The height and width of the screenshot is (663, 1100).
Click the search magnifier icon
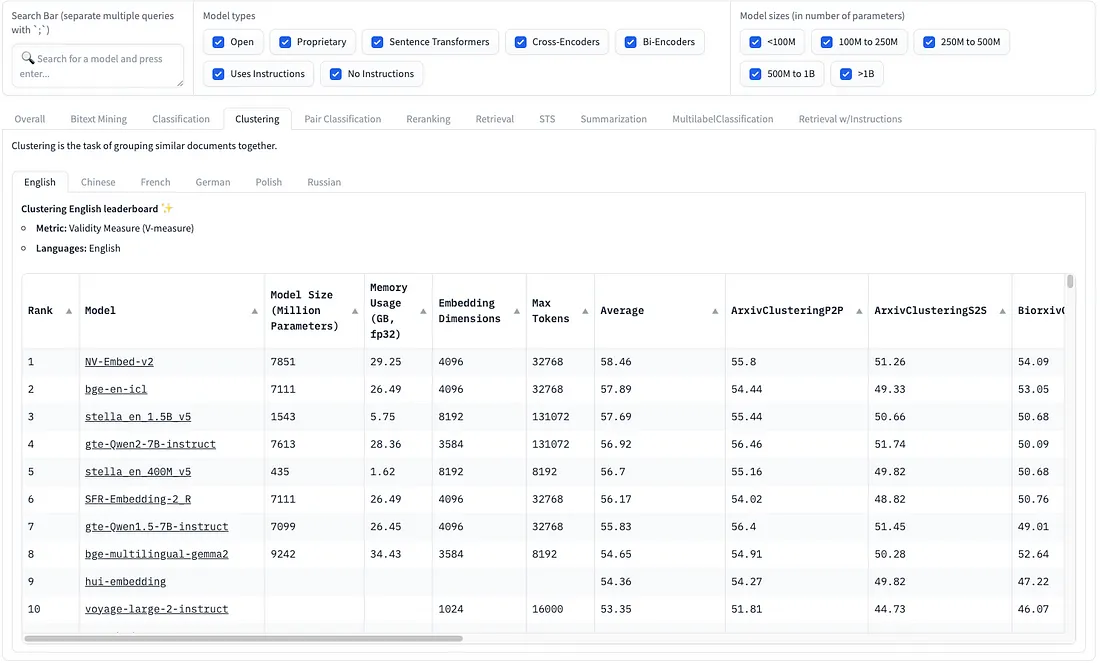[27, 58]
